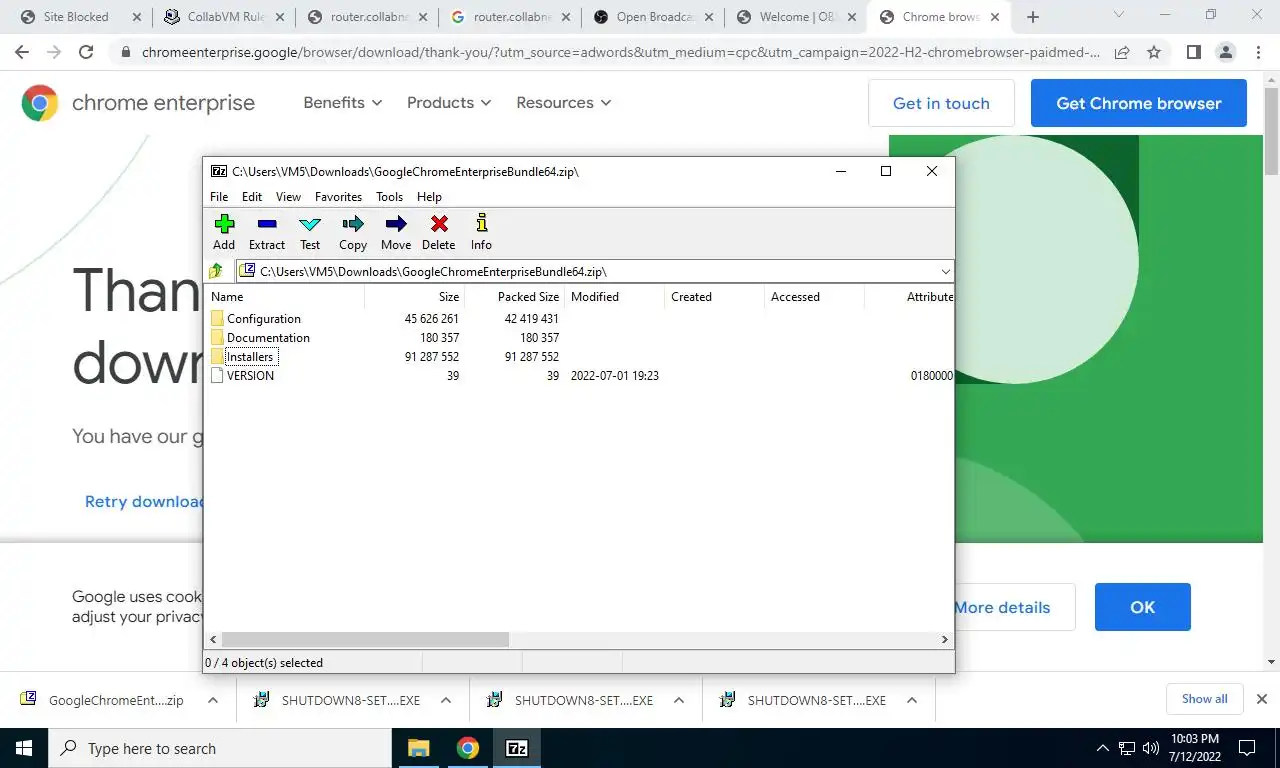Open options for GoogleChromeEnt zip download

tap(213, 701)
